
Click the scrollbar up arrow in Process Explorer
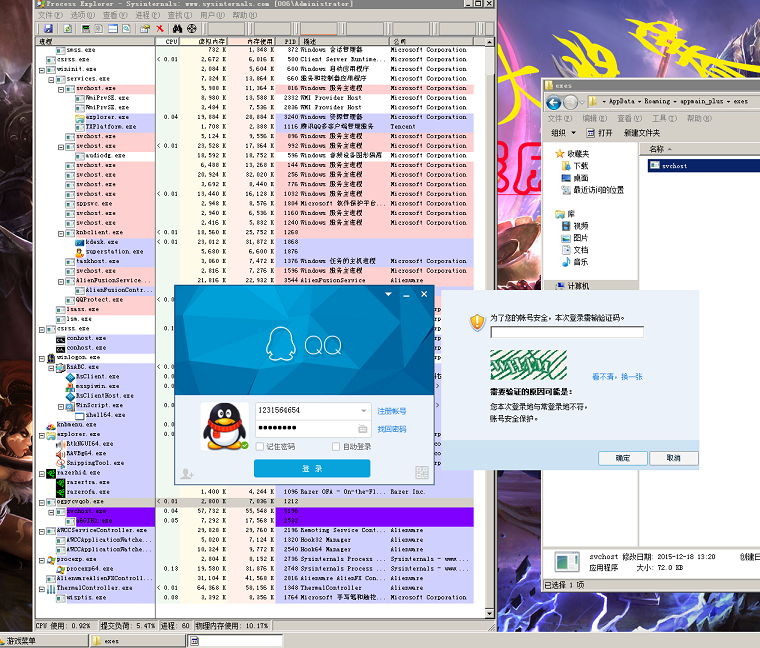pyautogui.click(x=490, y=42)
